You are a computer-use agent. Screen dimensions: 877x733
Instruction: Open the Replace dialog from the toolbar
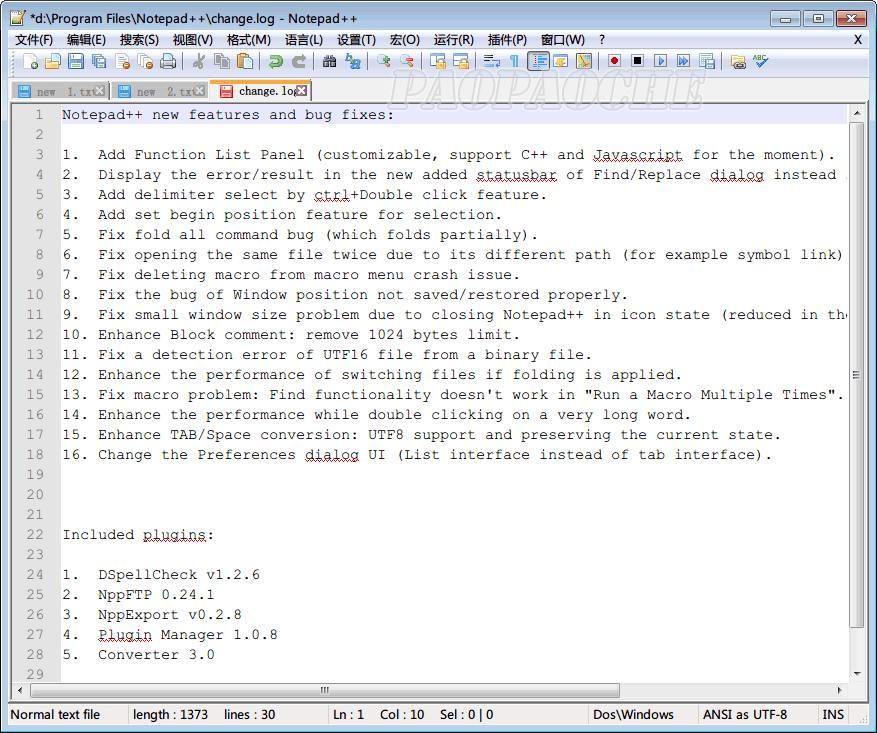tap(352, 61)
